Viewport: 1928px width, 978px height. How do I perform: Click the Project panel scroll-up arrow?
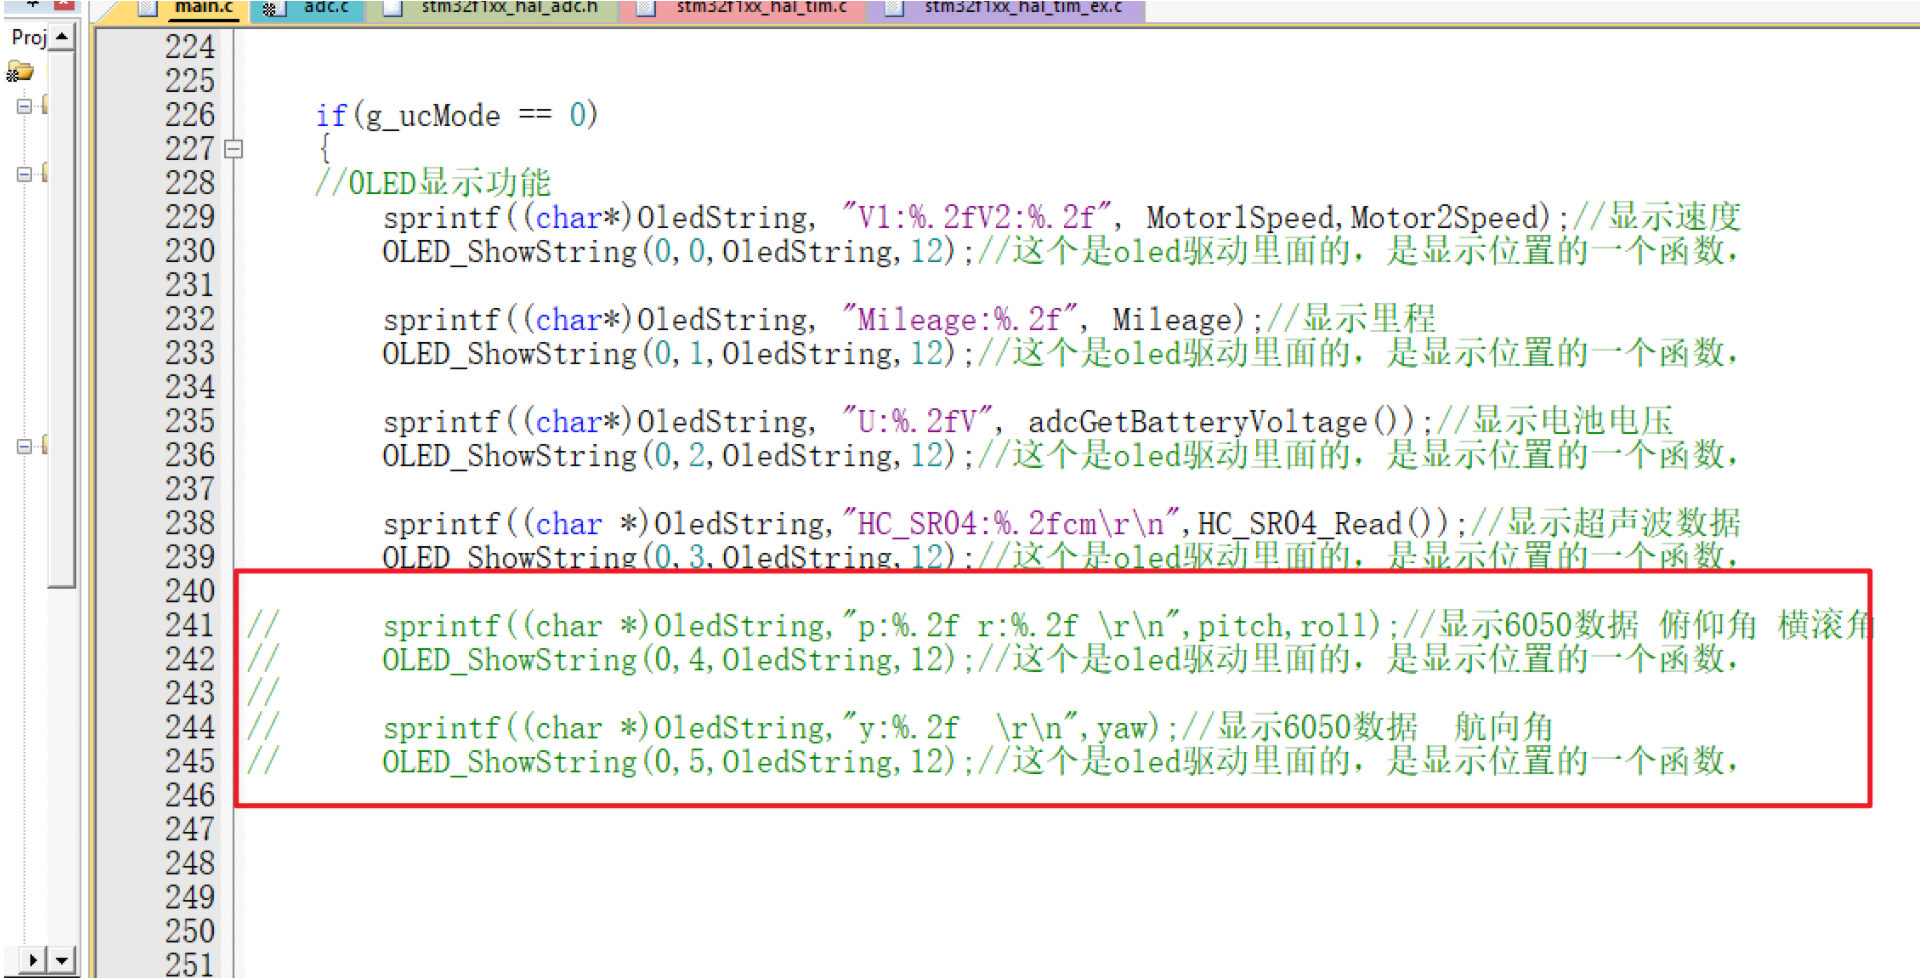click(62, 37)
